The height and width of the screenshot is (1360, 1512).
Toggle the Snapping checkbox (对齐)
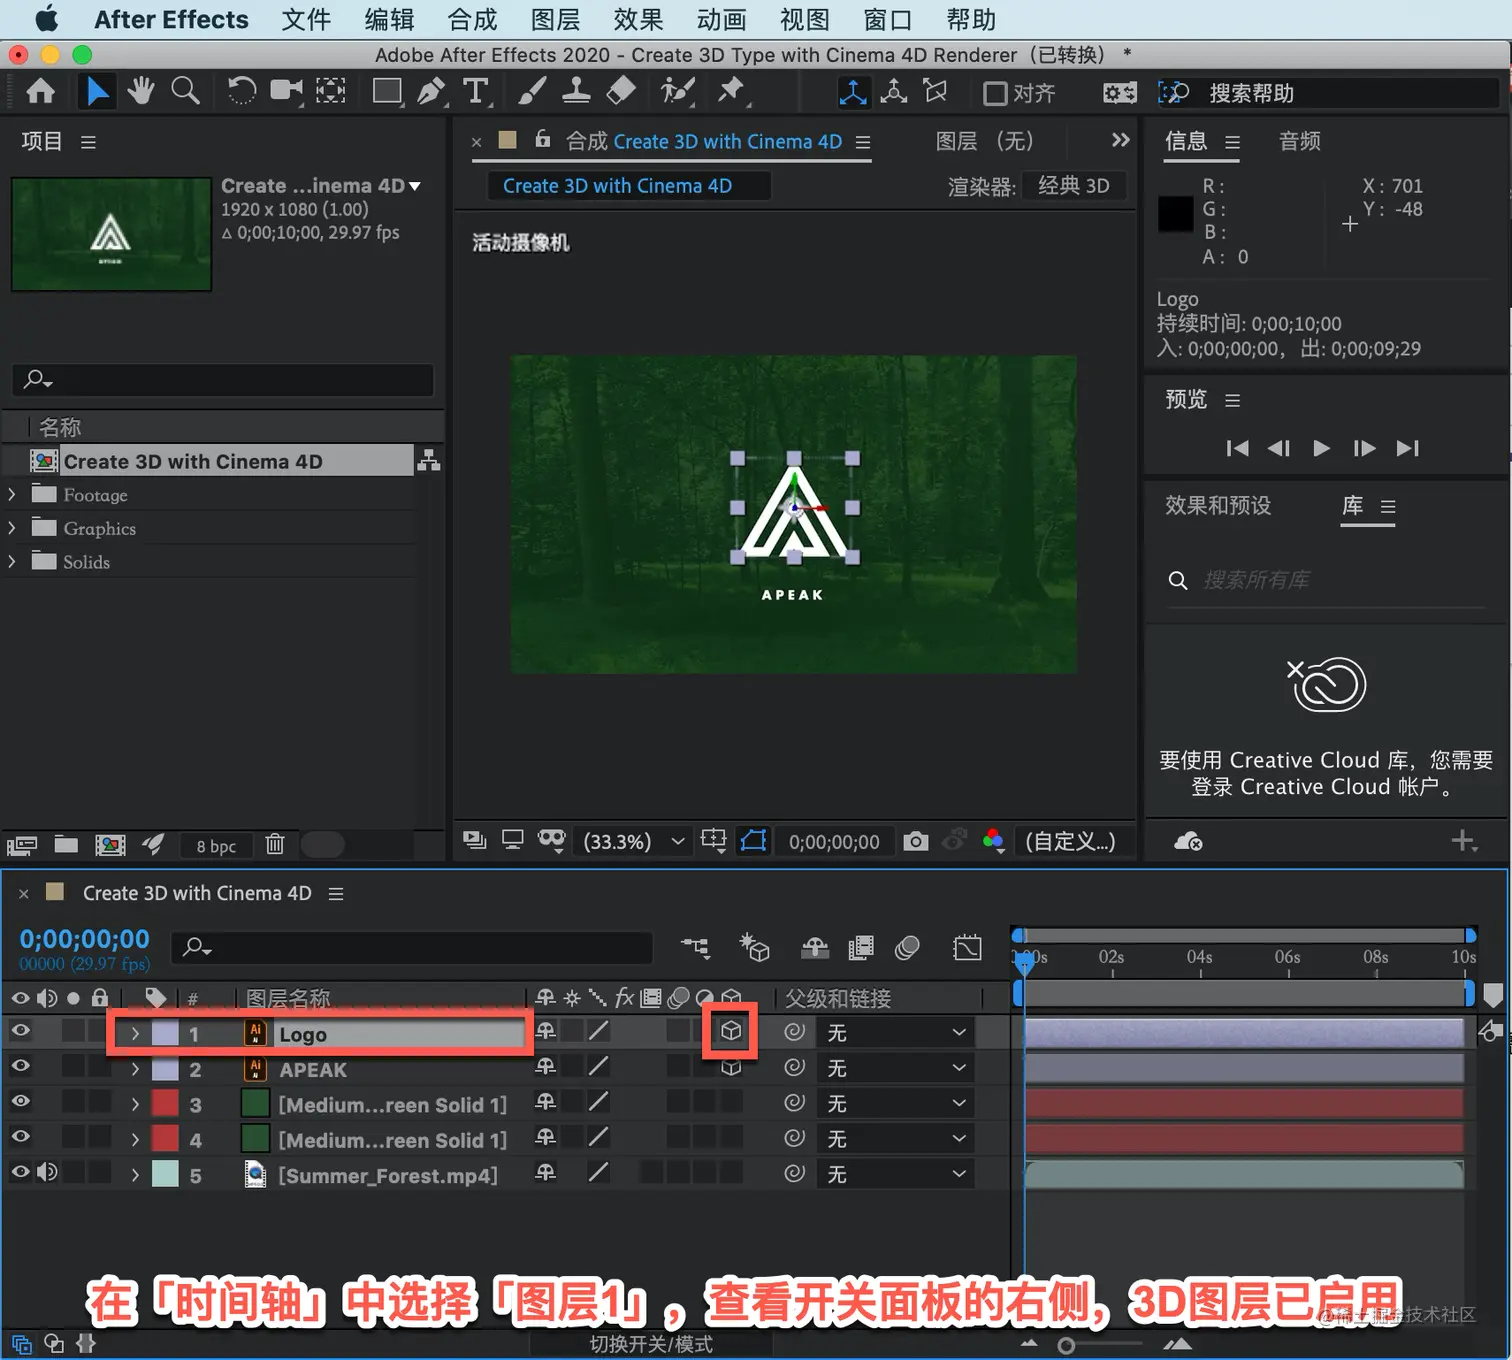click(x=995, y=93)
